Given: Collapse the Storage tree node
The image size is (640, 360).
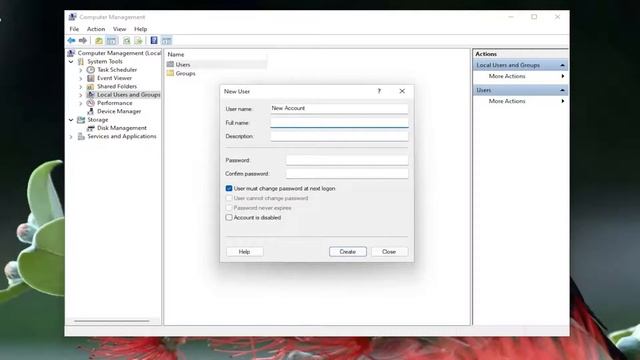Looking at the screenshot, I should [71, 120].
